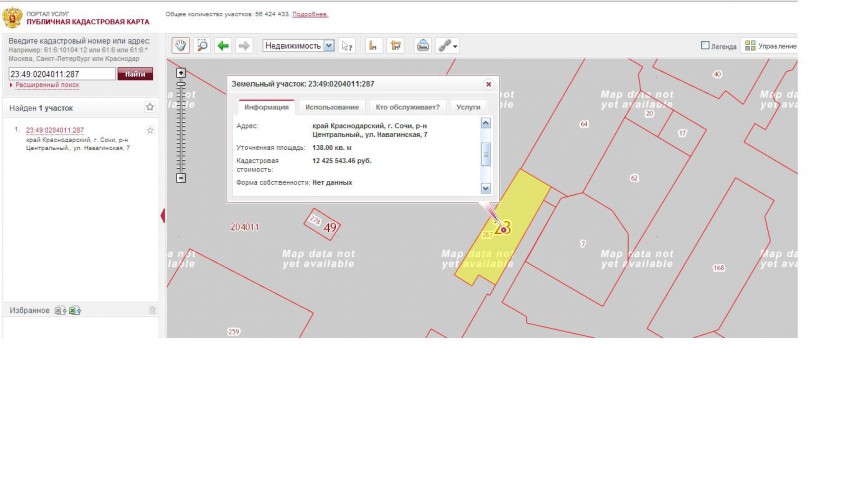Star the parcel 23:49:0204011:287 result
This screenshot has width=850, height=478.
coord(150,130)
